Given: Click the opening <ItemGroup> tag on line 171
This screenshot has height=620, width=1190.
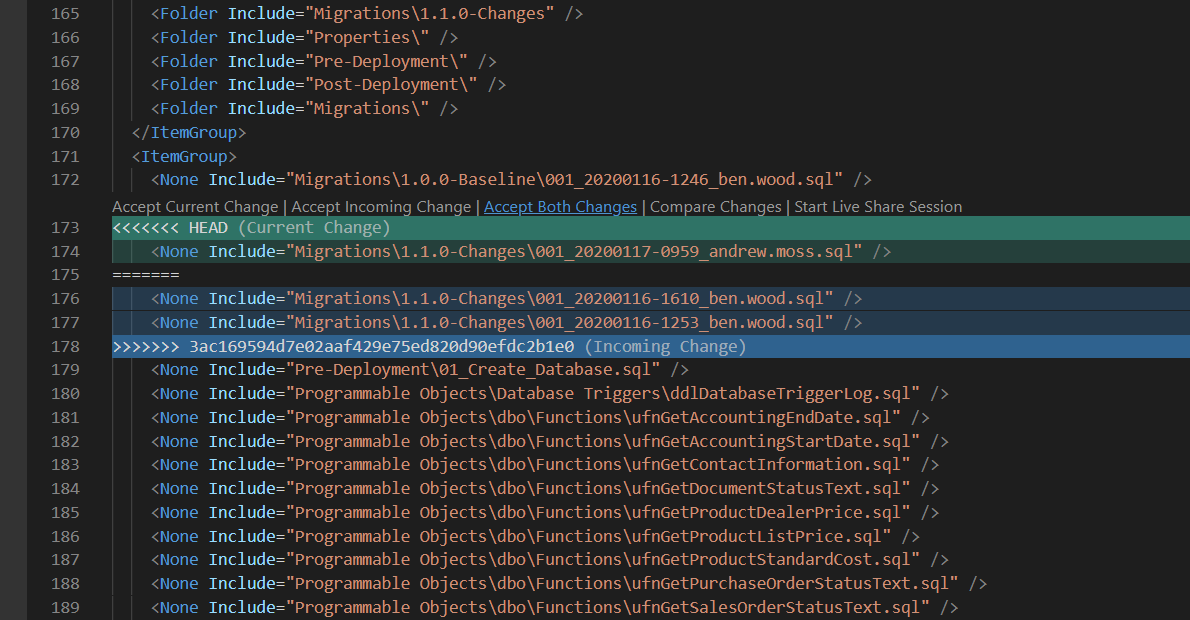Looking at the screenshot, I should 184,157.
